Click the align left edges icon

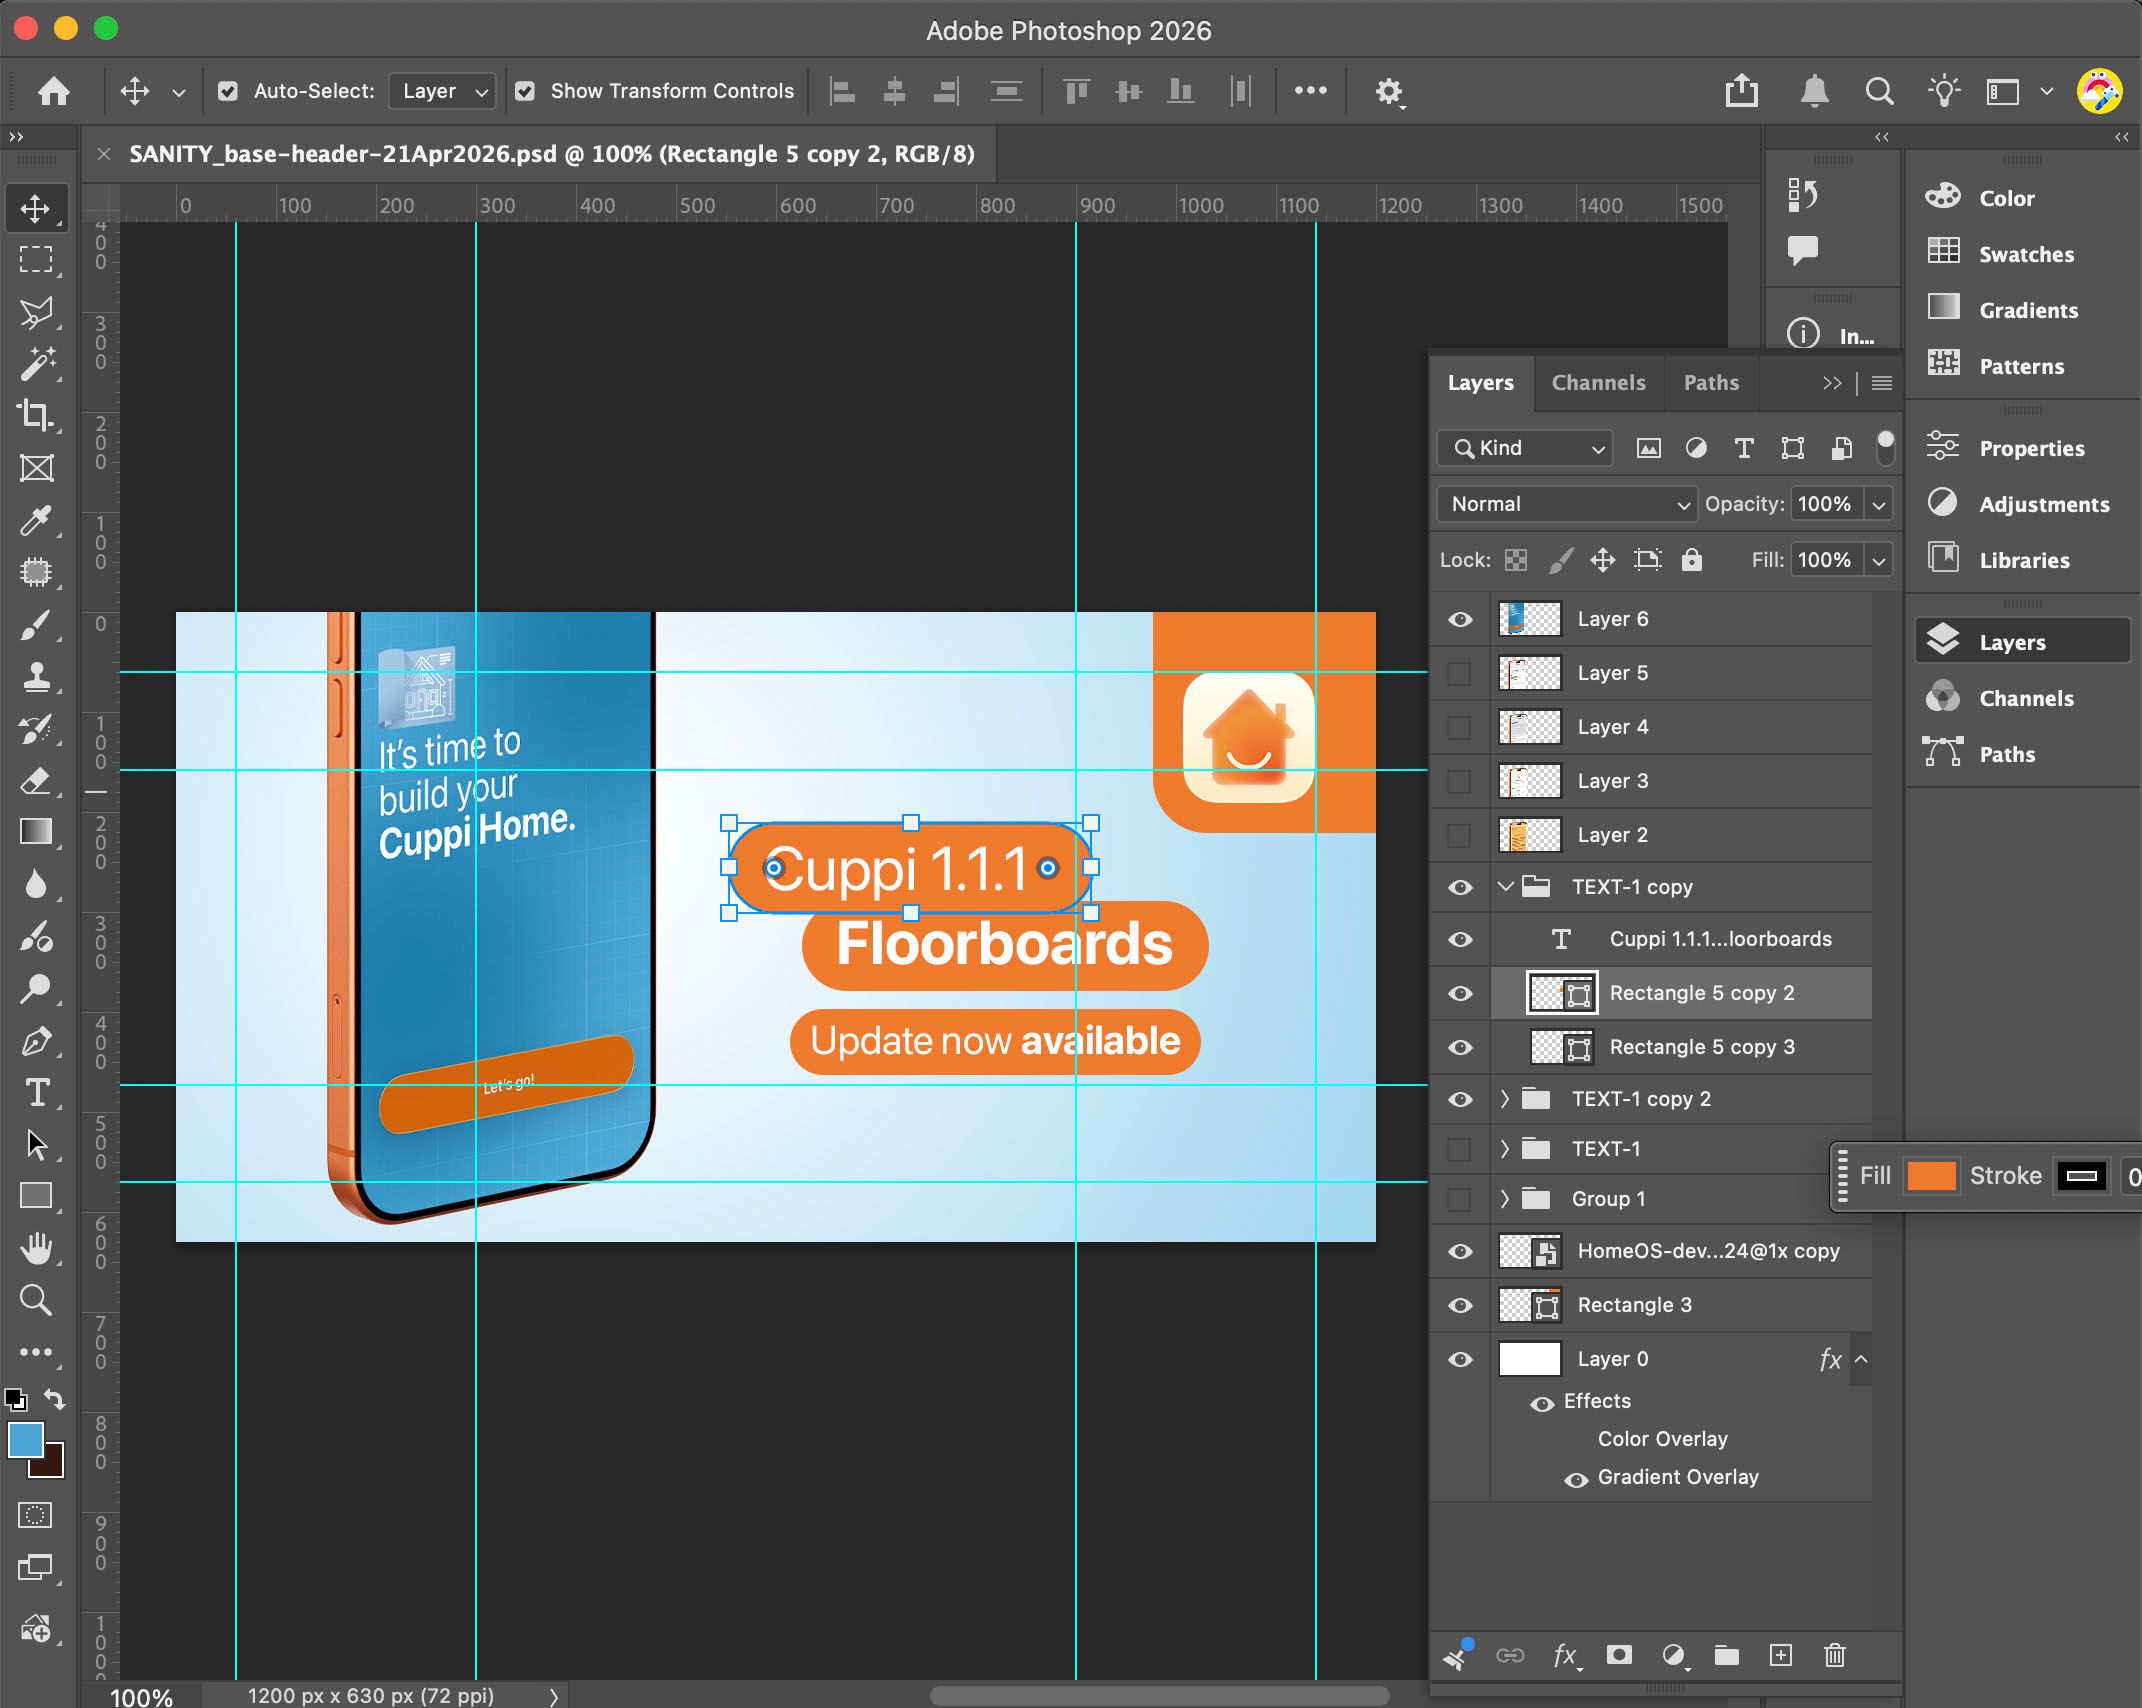point(843,91)
